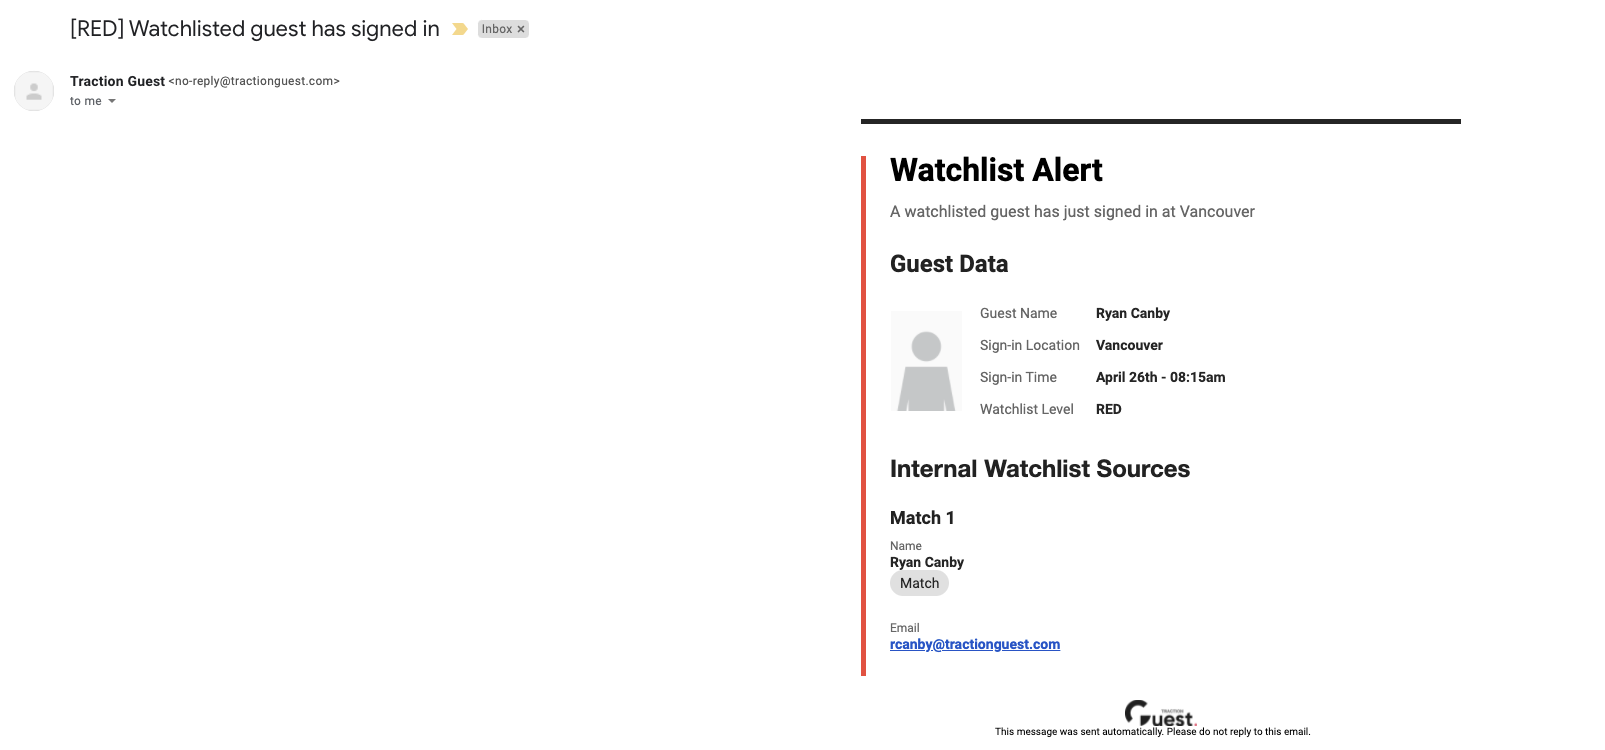Click the 'Watchlist Alert' heading

(x=996, y=170)
